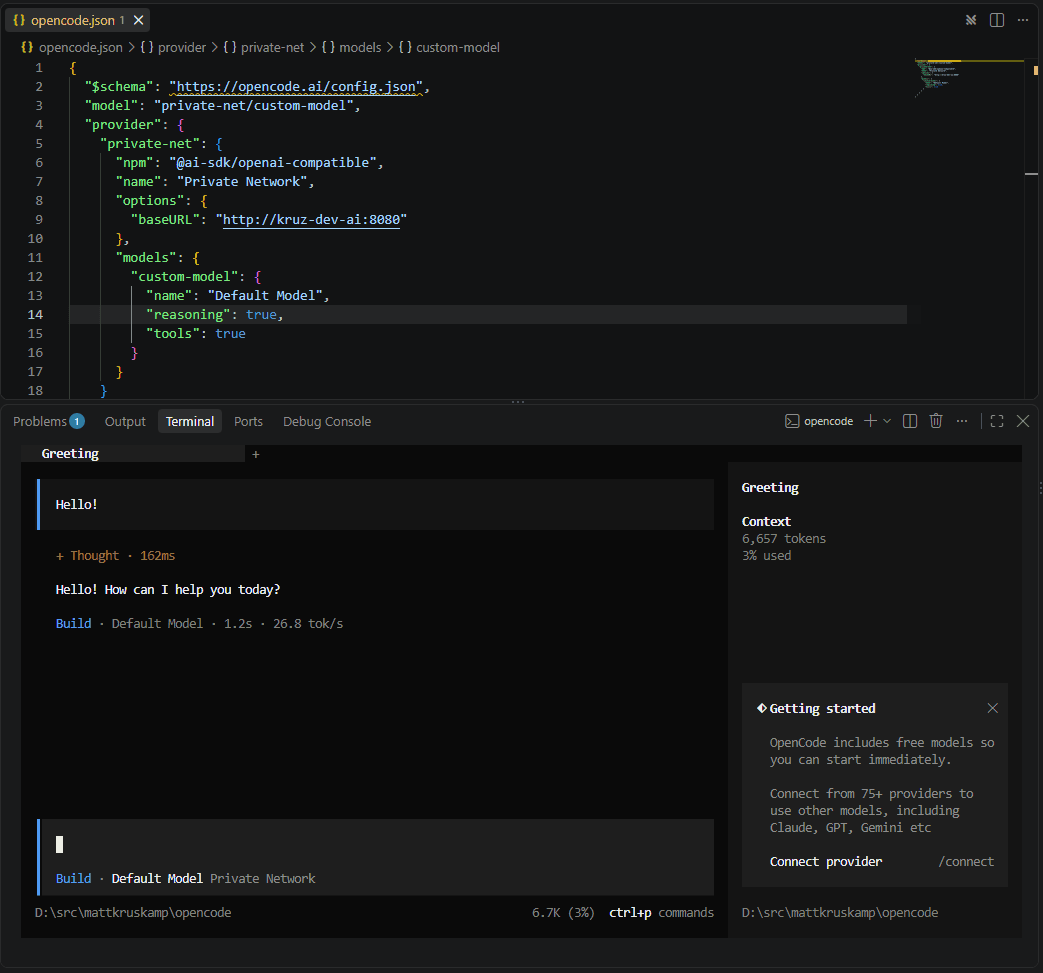
Task: Select the Greeting session tab in opencode
Action: click(x=133, y=454)
